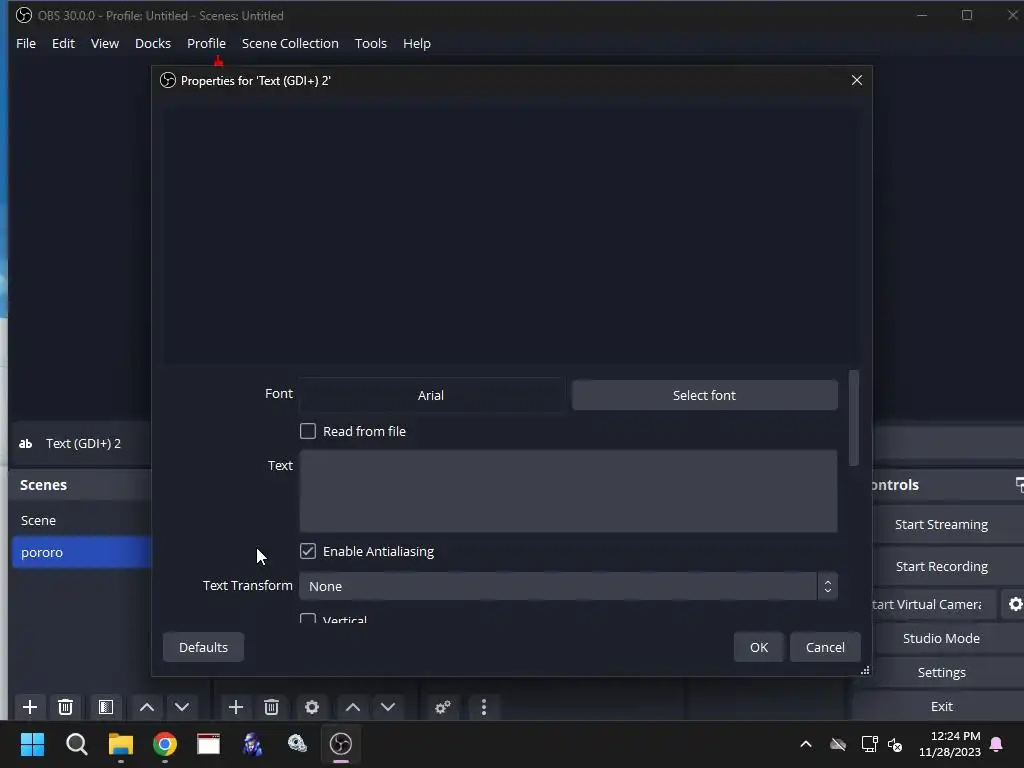Select the 'pororo' scene
This screenshot has width=1024, height=768.
[x=82, y=552]
